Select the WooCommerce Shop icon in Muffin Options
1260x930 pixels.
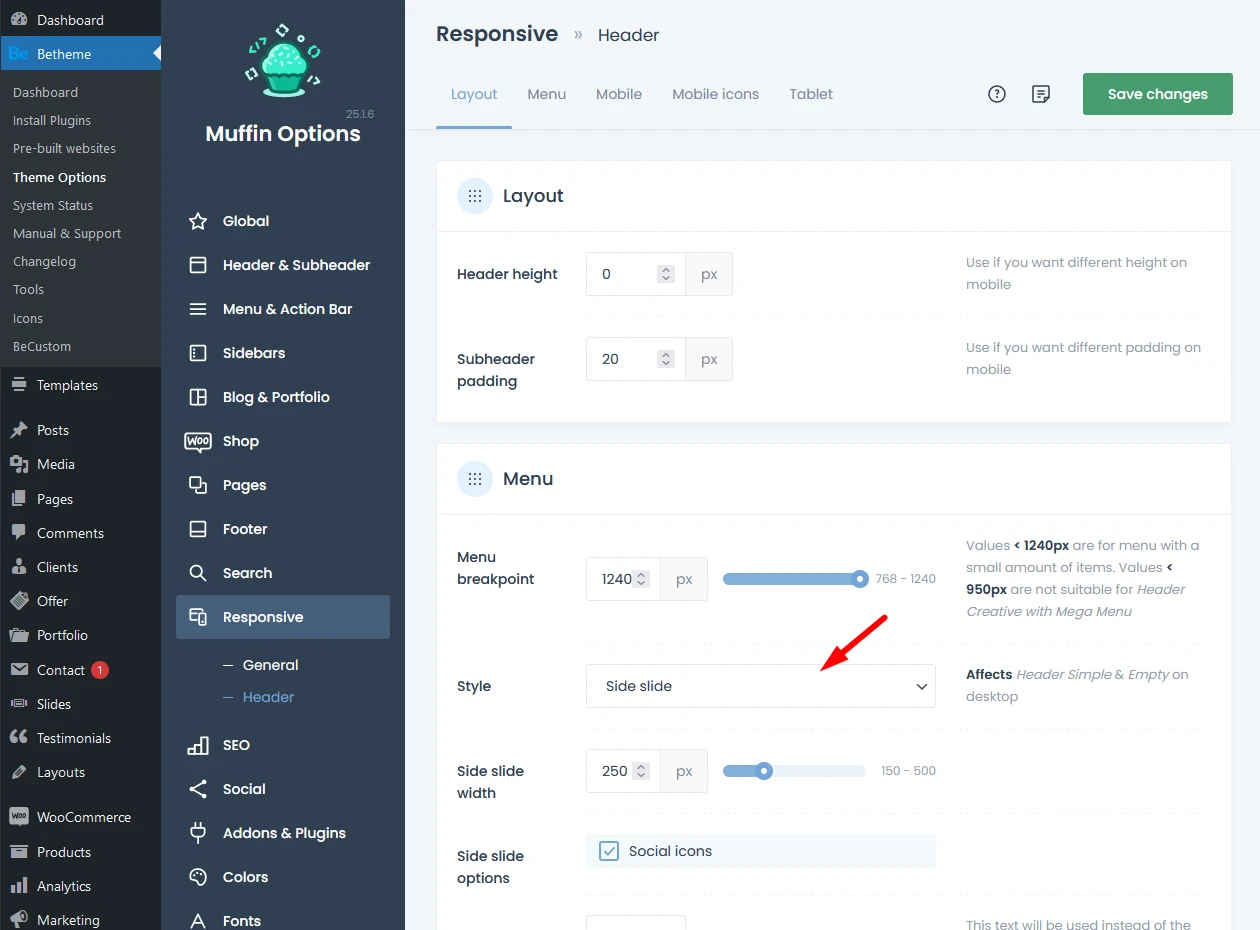point(198,441)
